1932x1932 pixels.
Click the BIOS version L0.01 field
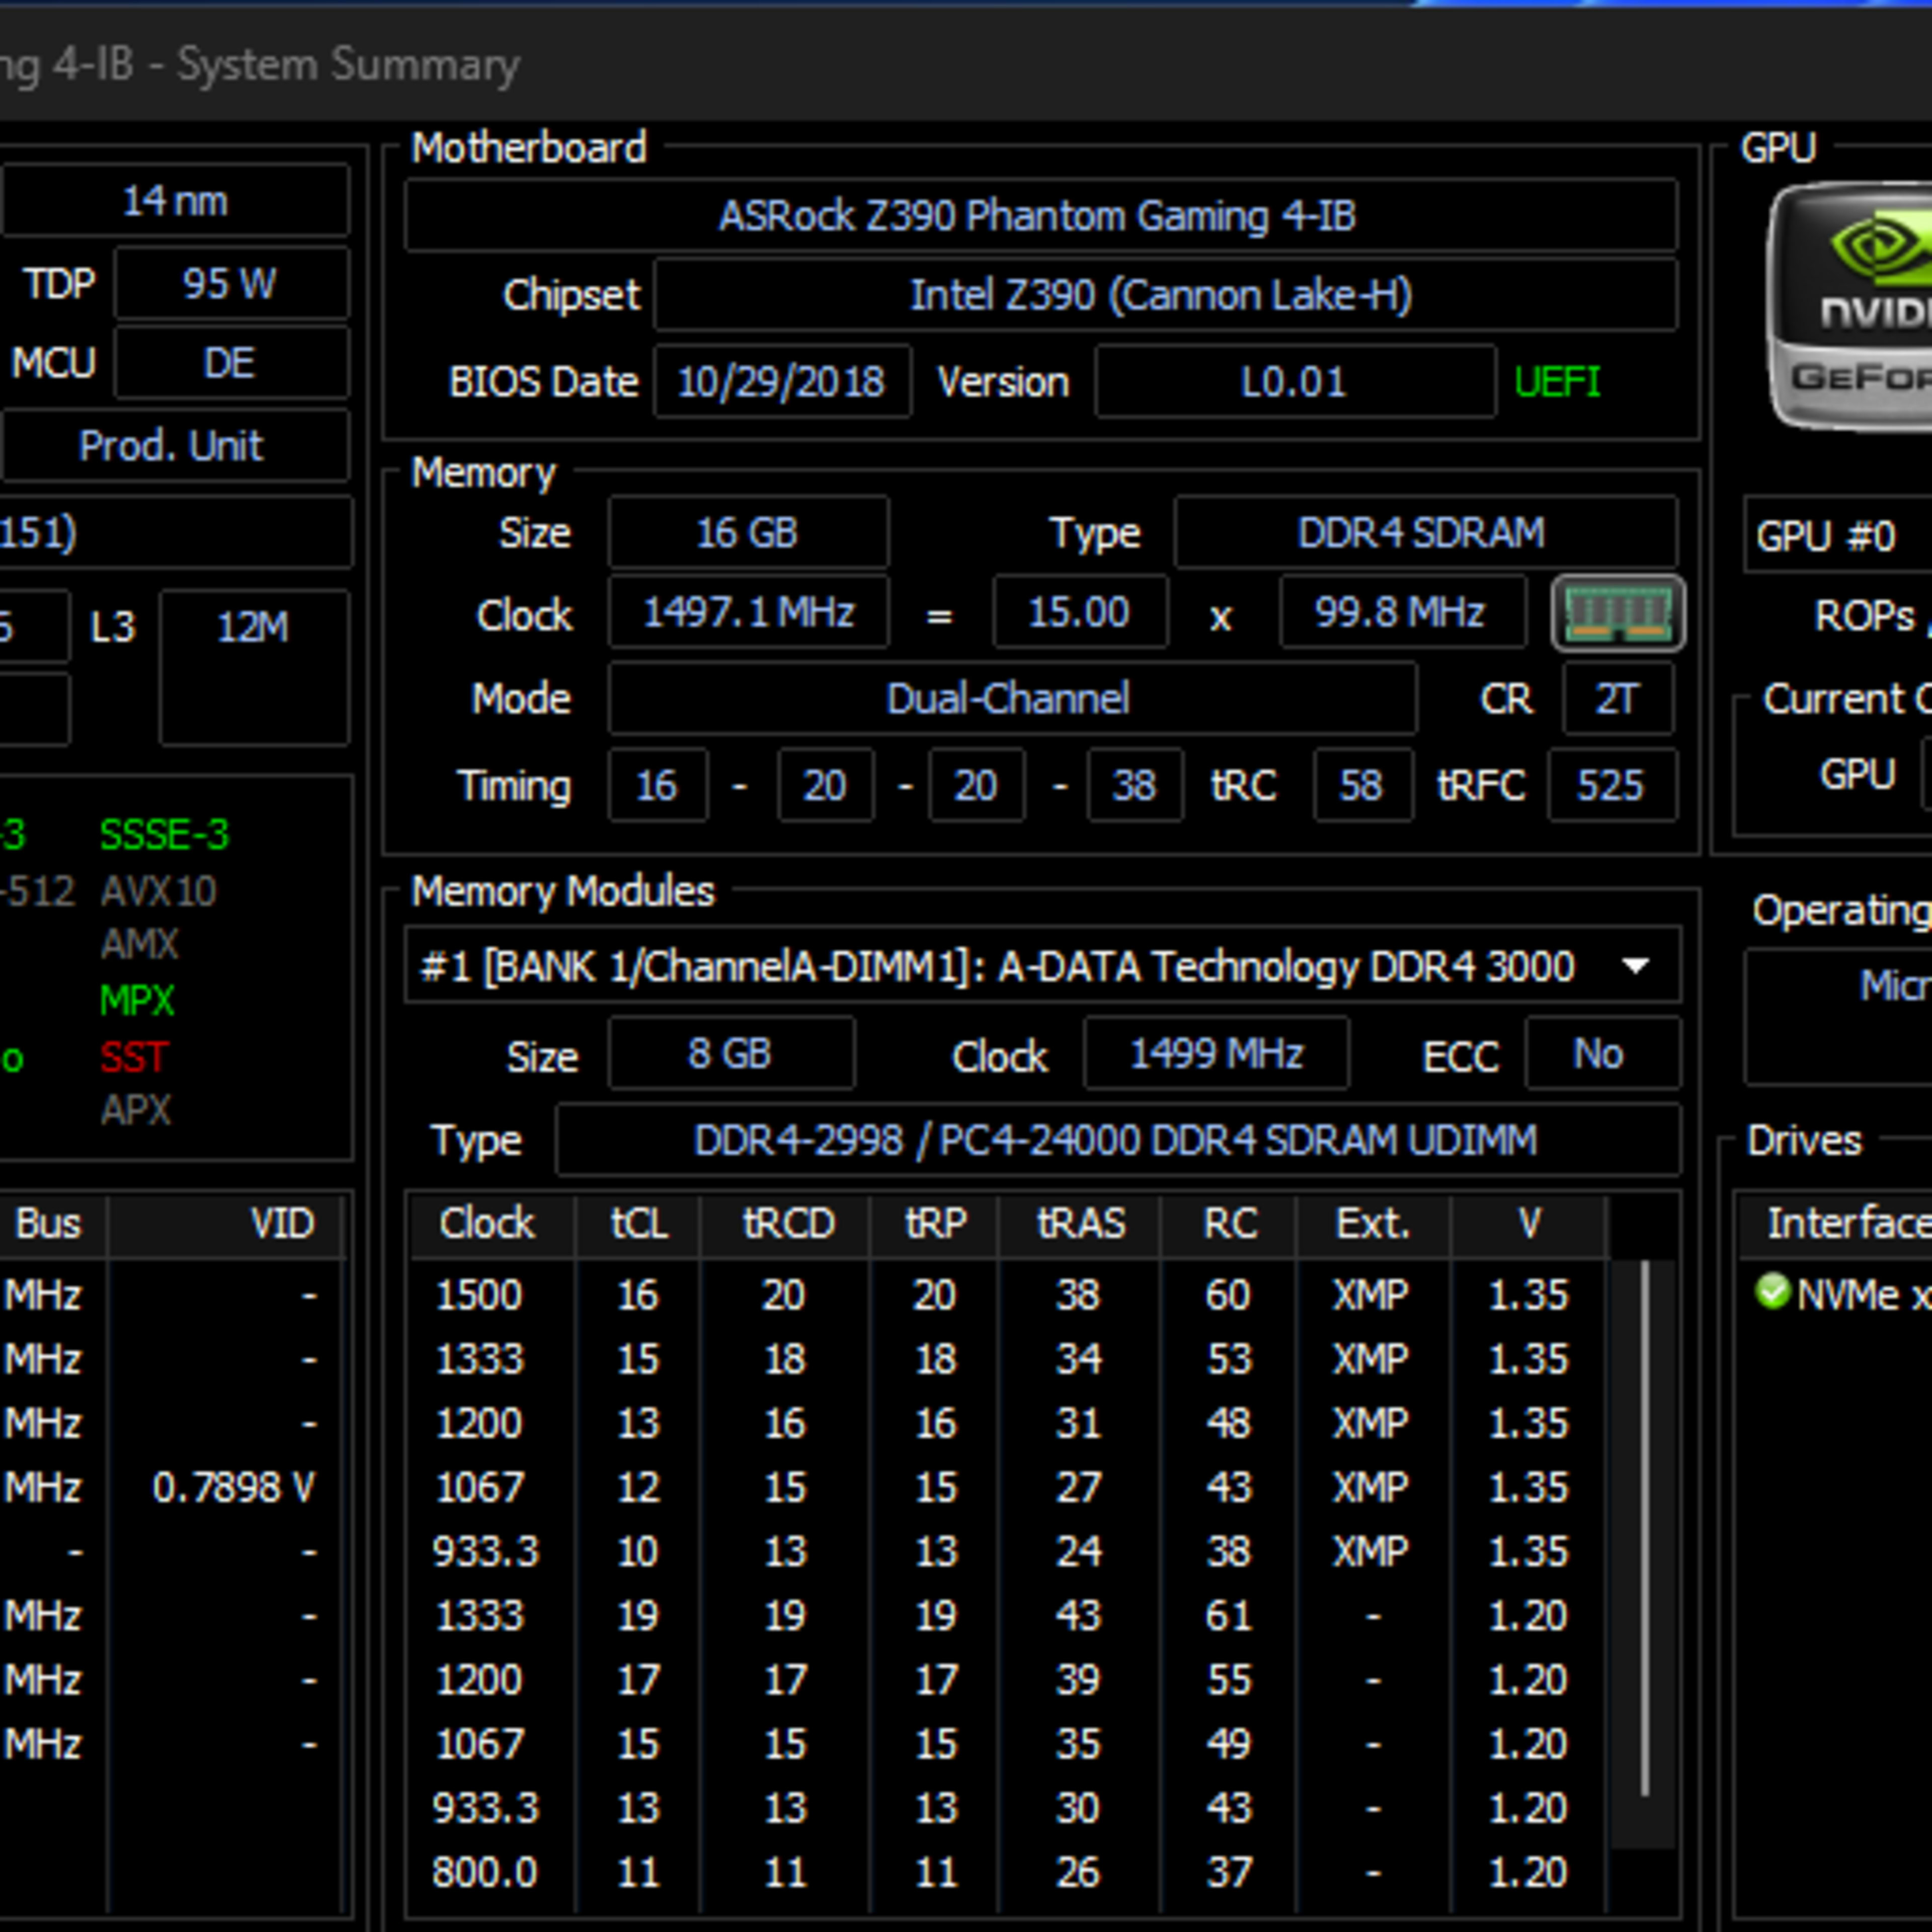click(x=1295, y=382)
